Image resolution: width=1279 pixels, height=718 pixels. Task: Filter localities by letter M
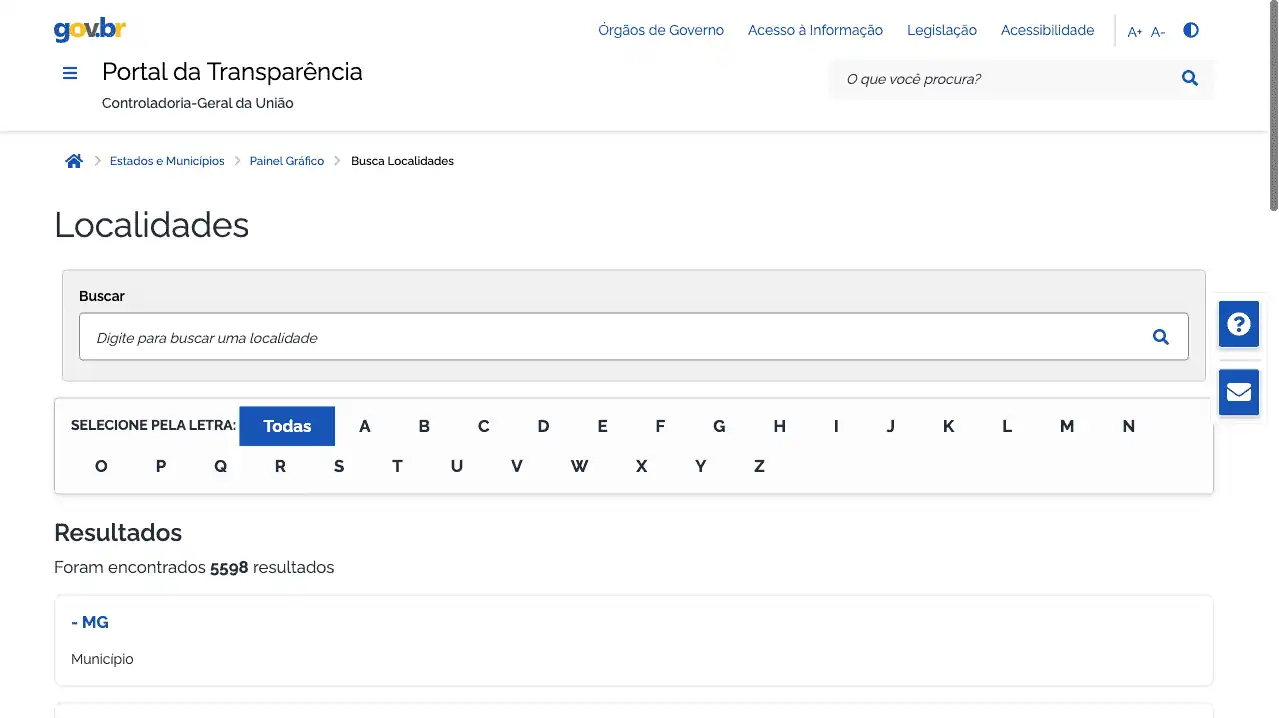(x=1067, y=426)
